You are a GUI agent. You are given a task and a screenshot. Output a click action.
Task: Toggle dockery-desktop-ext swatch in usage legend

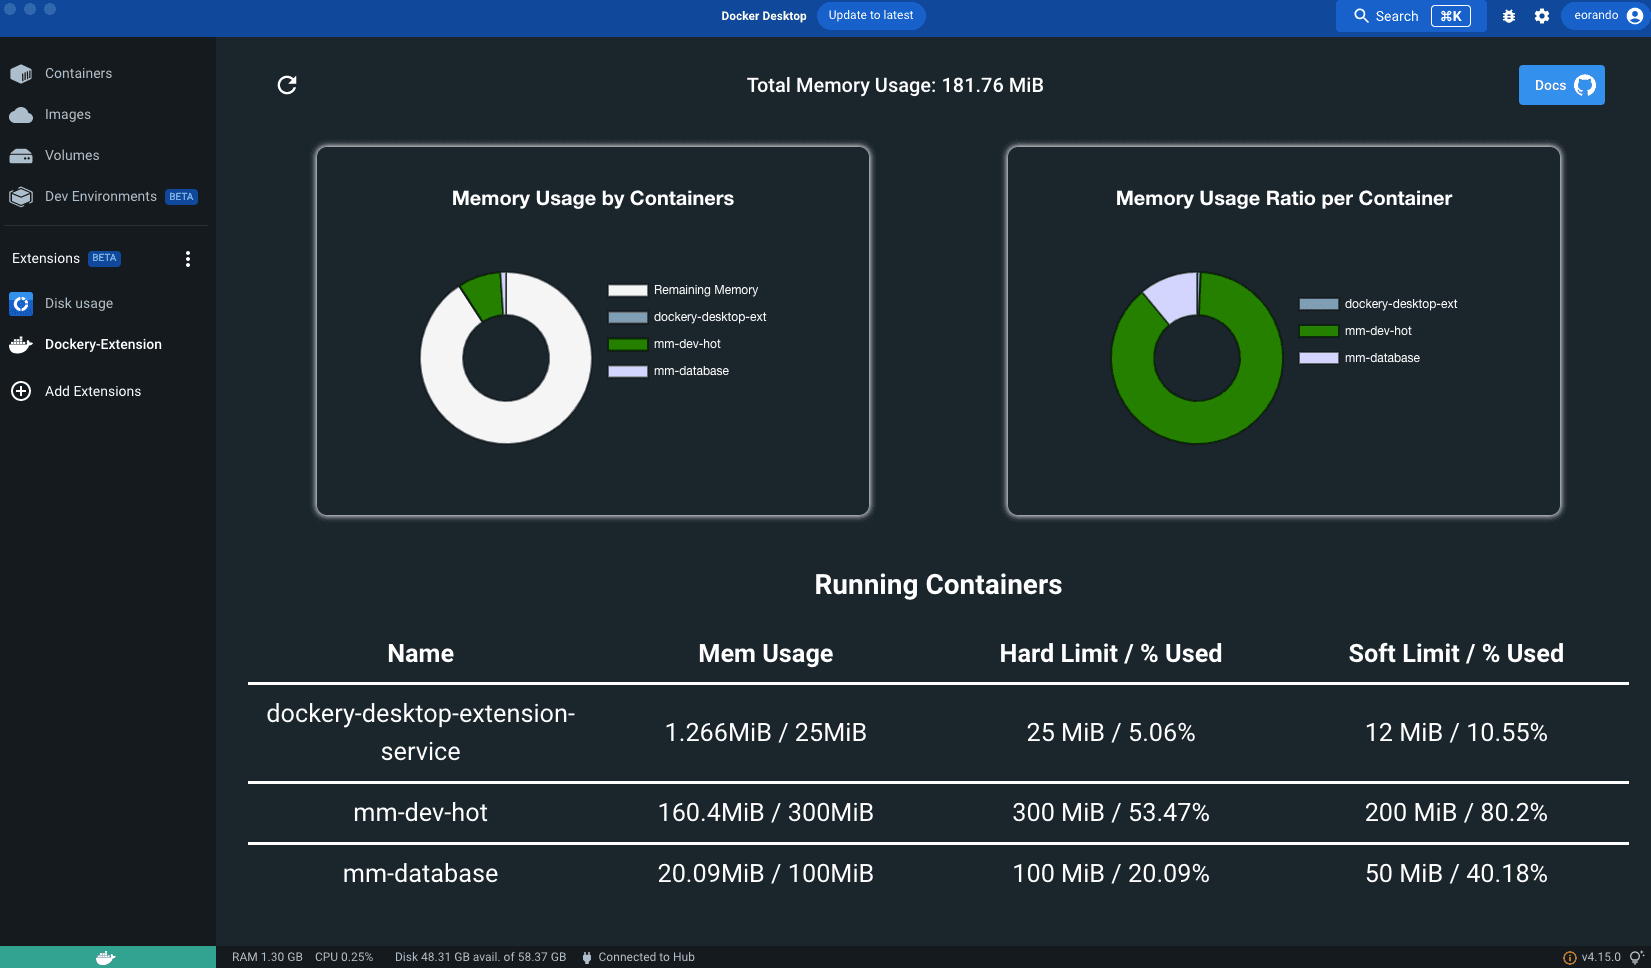(628, 317)
